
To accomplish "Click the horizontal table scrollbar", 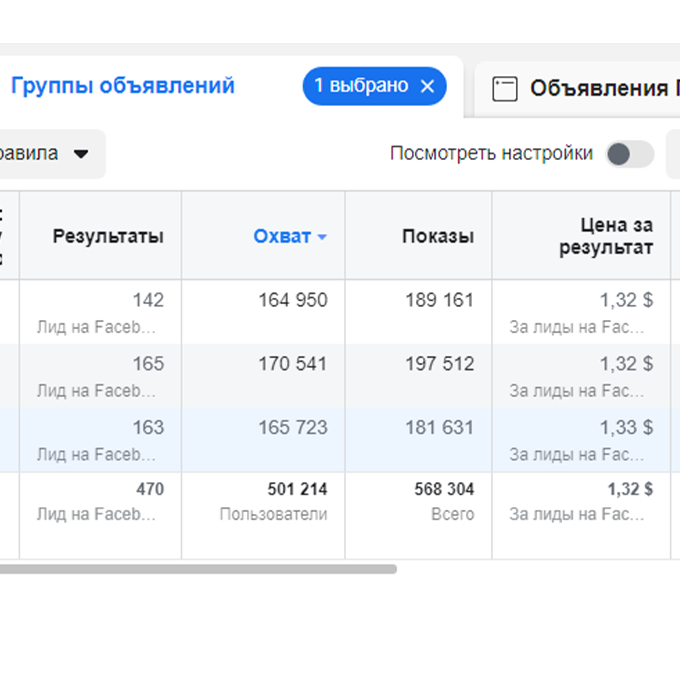I will pos(198,569).
